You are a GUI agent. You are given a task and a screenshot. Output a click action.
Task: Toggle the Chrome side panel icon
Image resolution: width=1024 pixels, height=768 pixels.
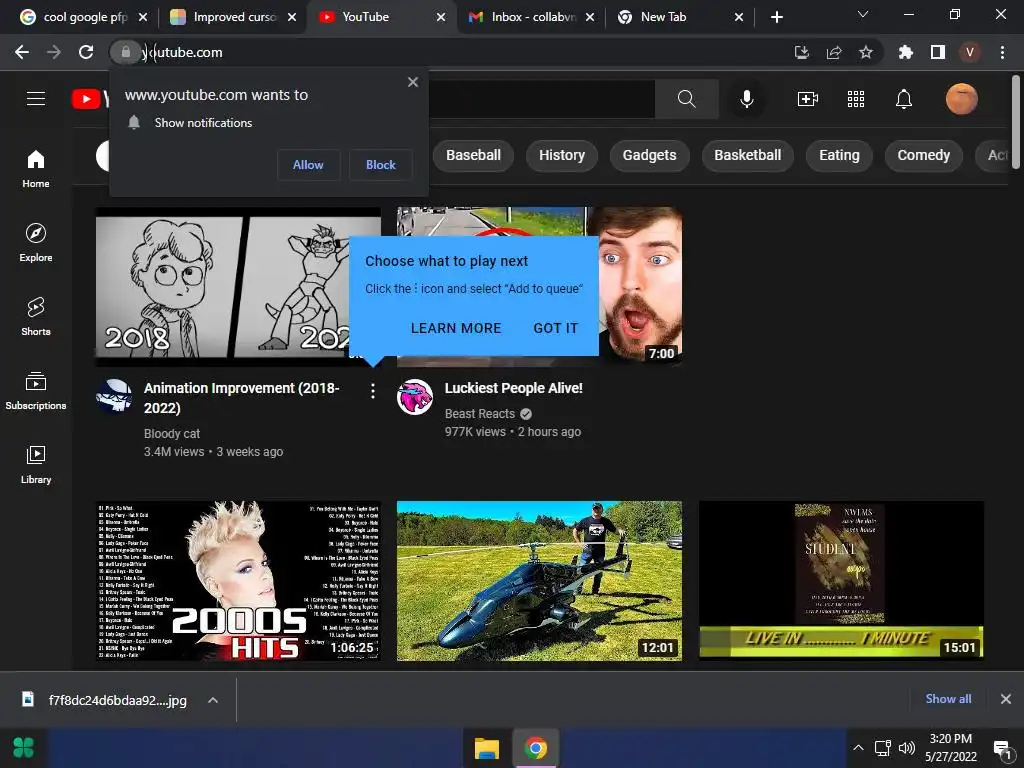938,52
